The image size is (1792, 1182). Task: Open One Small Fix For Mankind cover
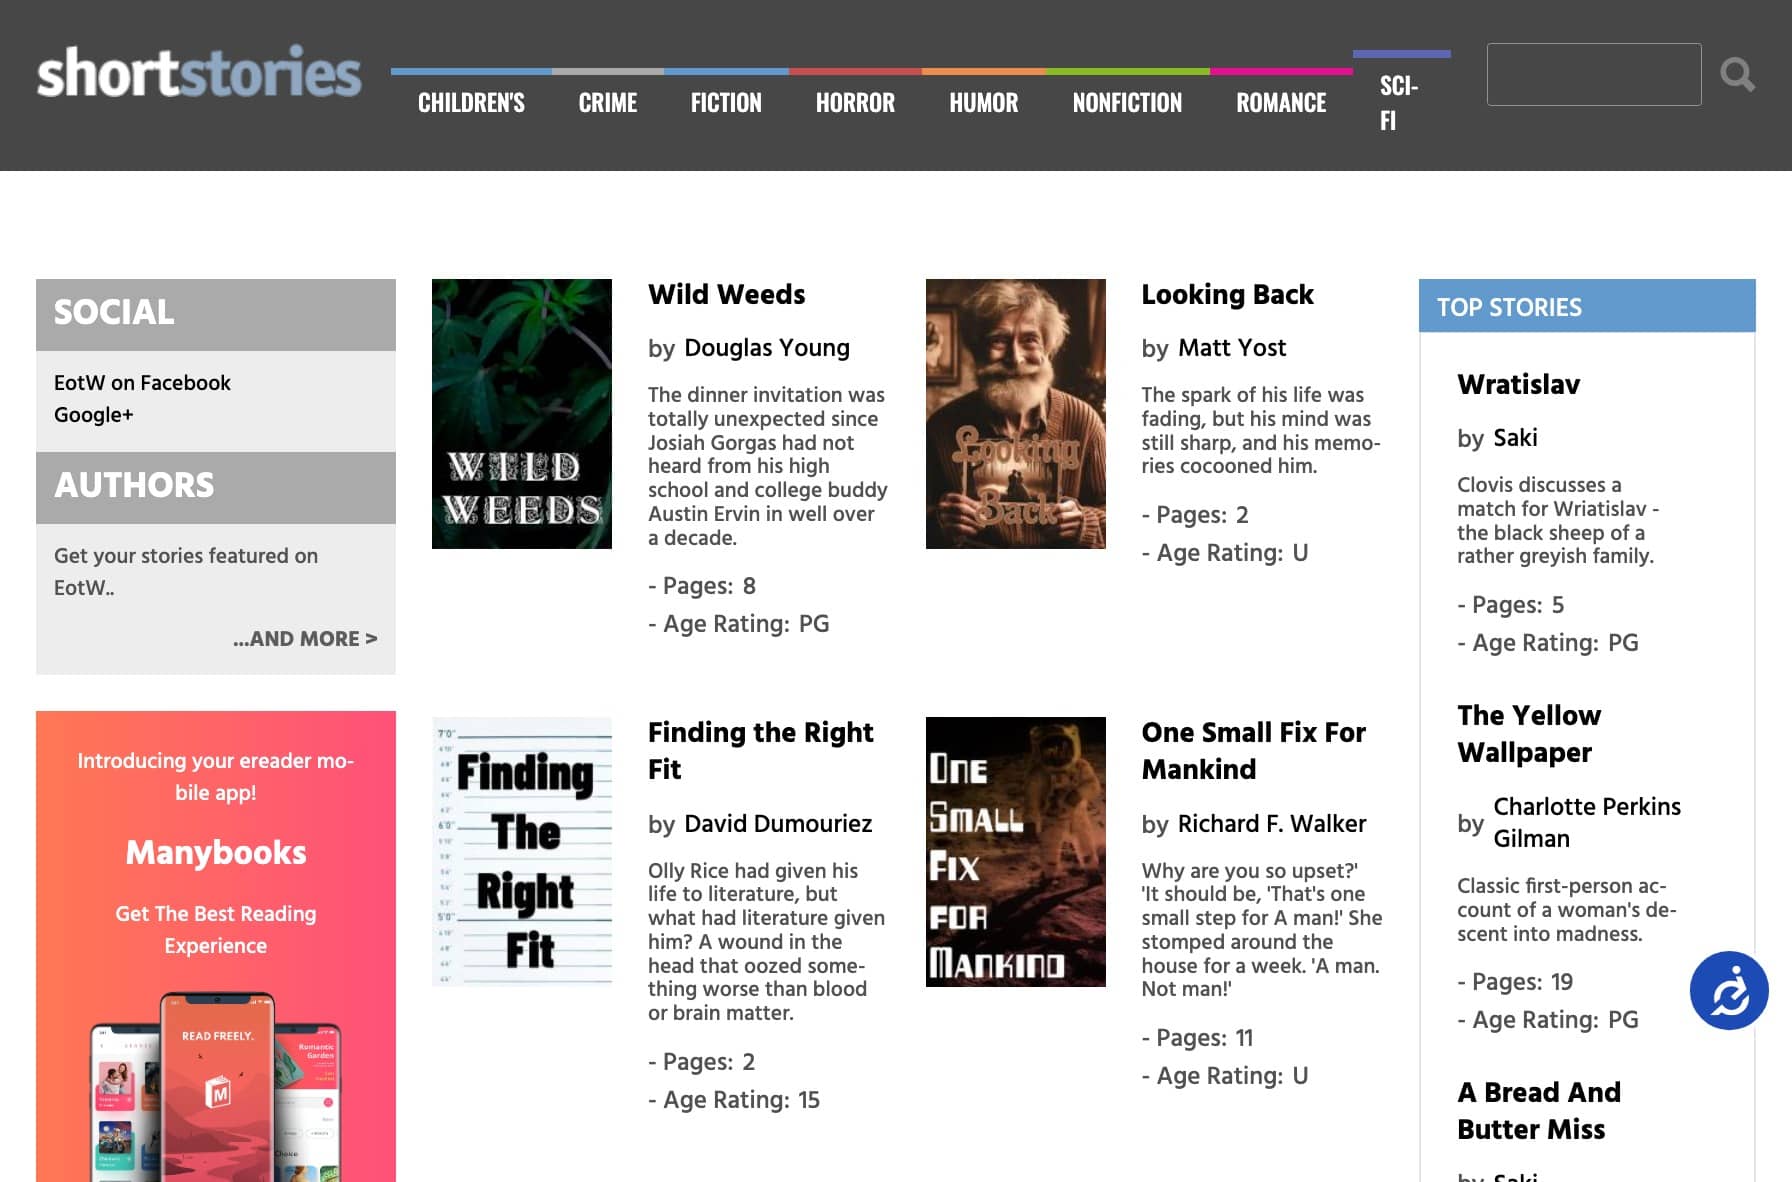tap(1015, 851)
